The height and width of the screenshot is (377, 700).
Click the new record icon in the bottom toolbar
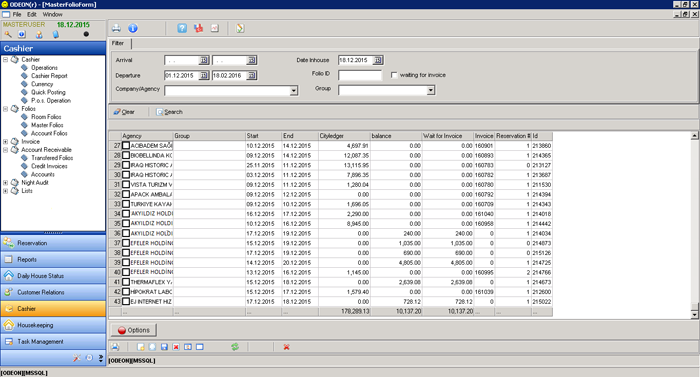point(141,347)
